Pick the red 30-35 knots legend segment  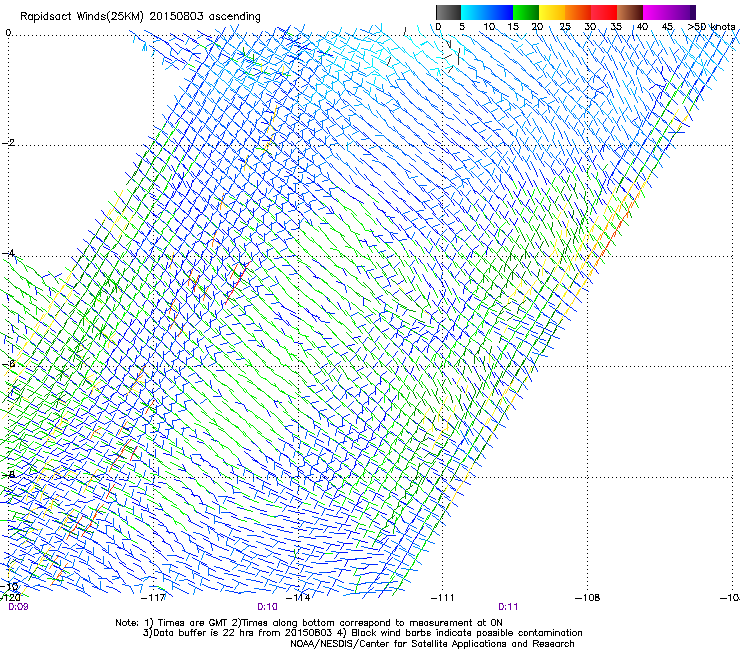click(604, 12)
